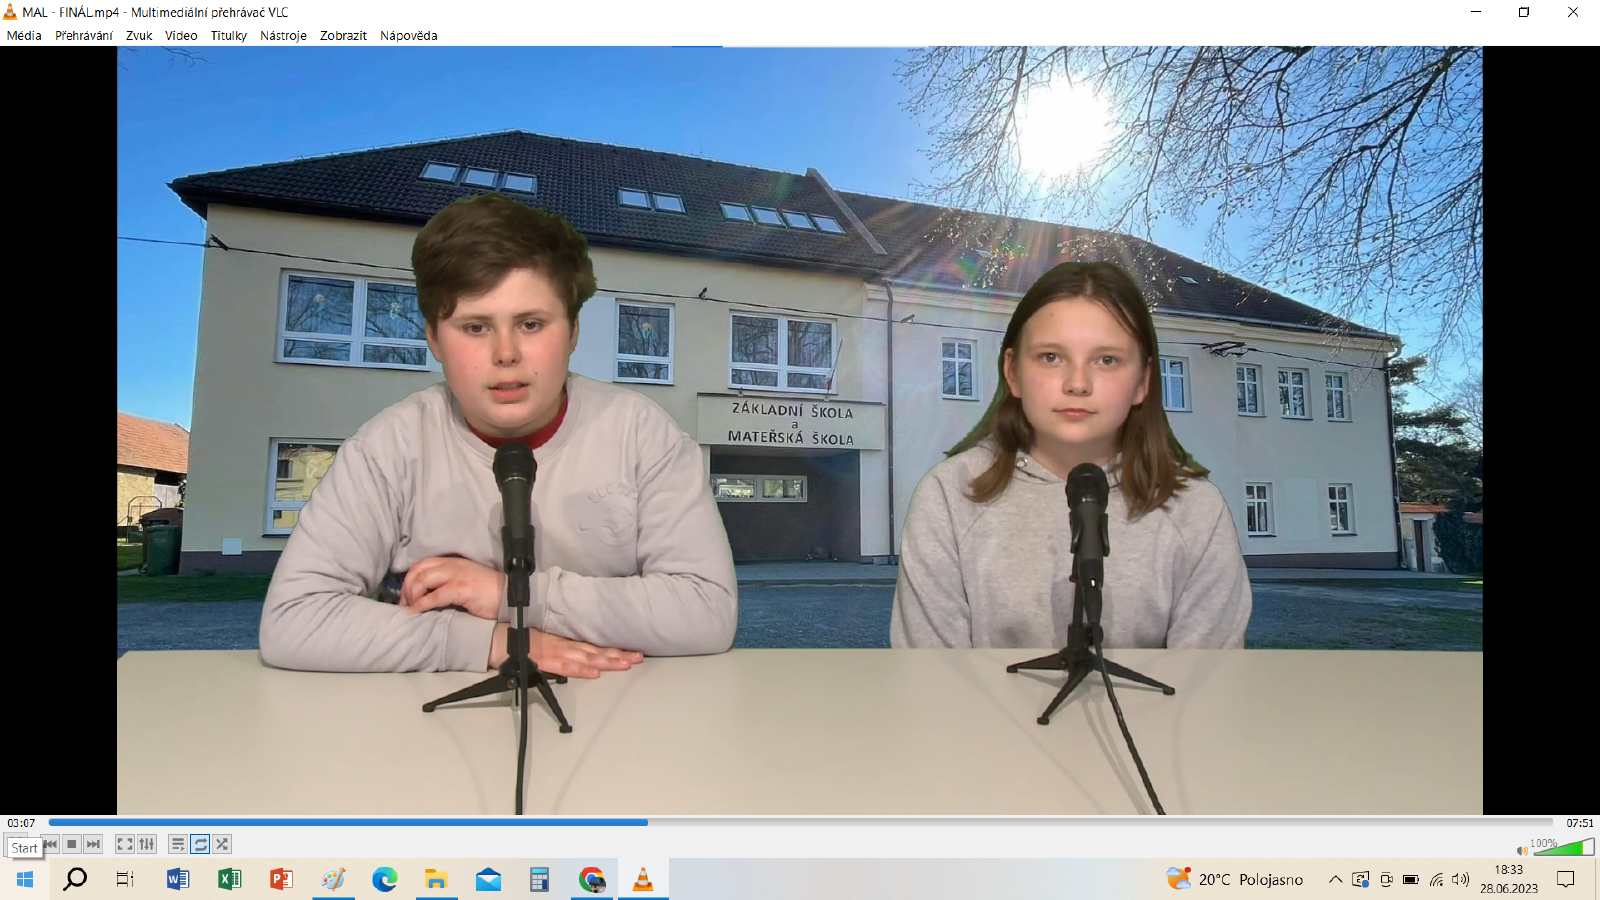
Task: Toggle loop repeat mode
Action: tap(200, 844)
